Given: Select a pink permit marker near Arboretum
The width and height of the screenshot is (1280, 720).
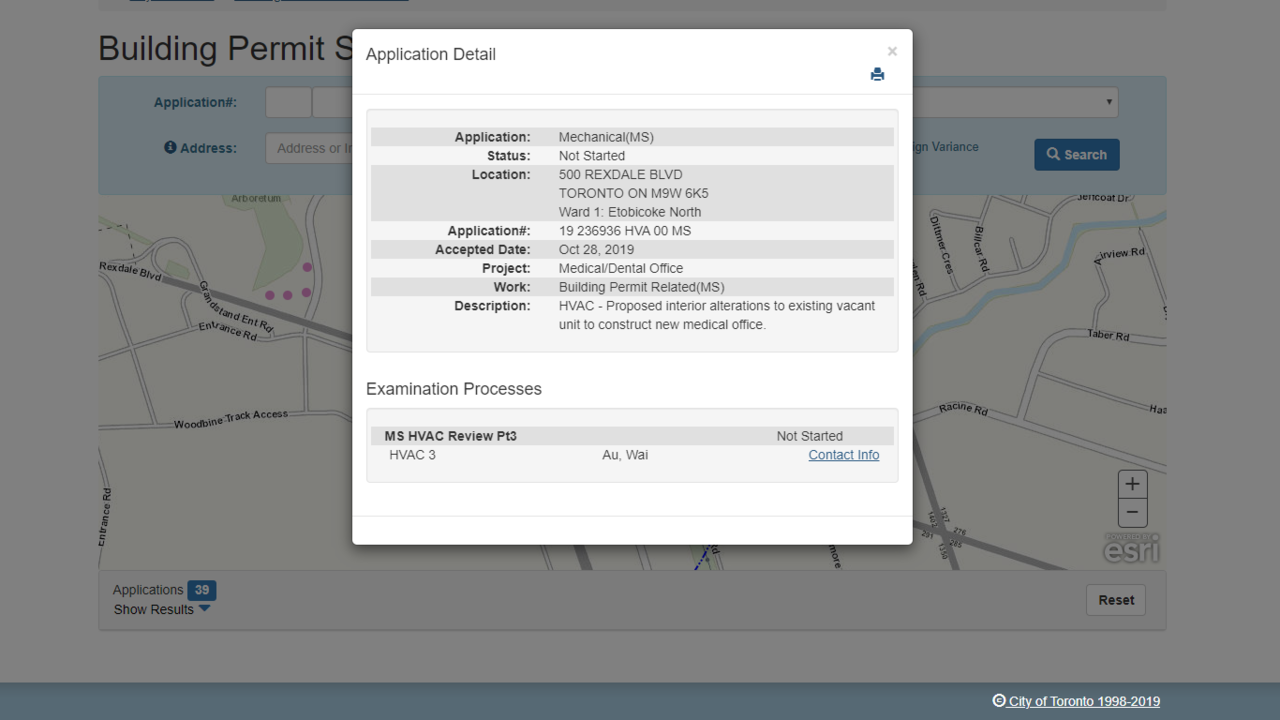Looking at the screenshot, I should (x=307, y=267).
